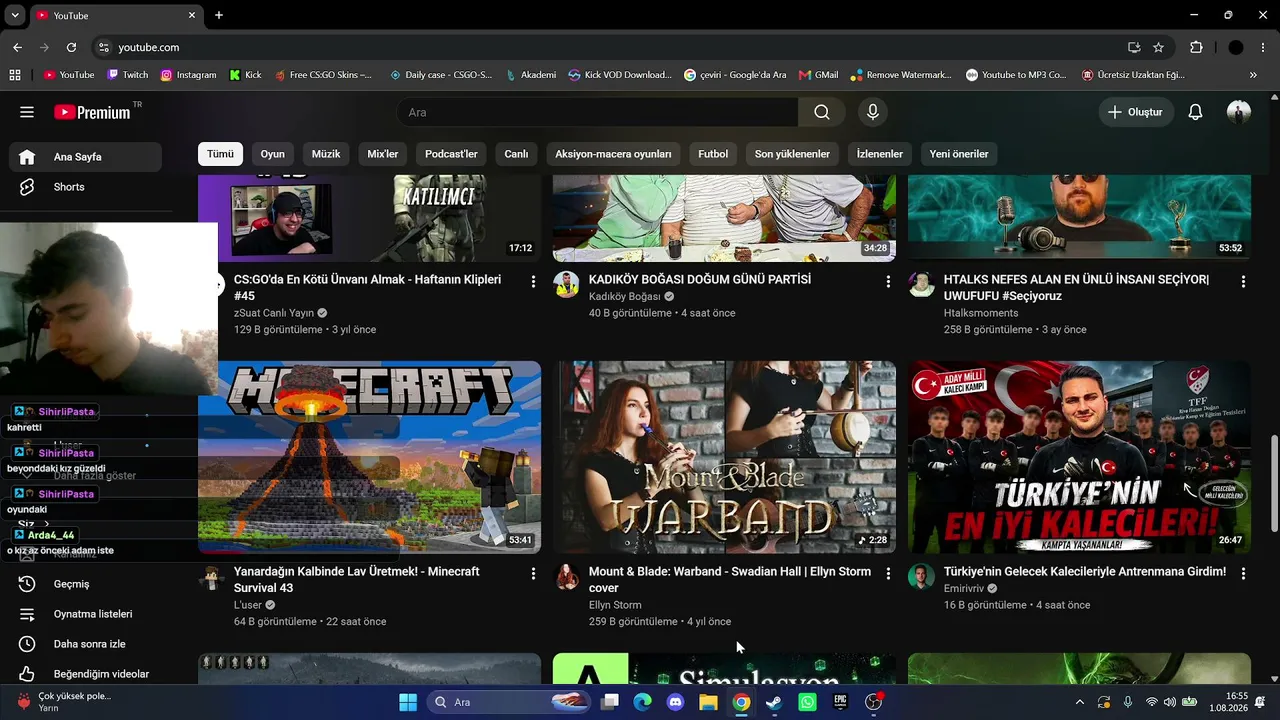Open more options for Minecraft Survival 43 video
The image size is (1280, 720).
point(533,574)
